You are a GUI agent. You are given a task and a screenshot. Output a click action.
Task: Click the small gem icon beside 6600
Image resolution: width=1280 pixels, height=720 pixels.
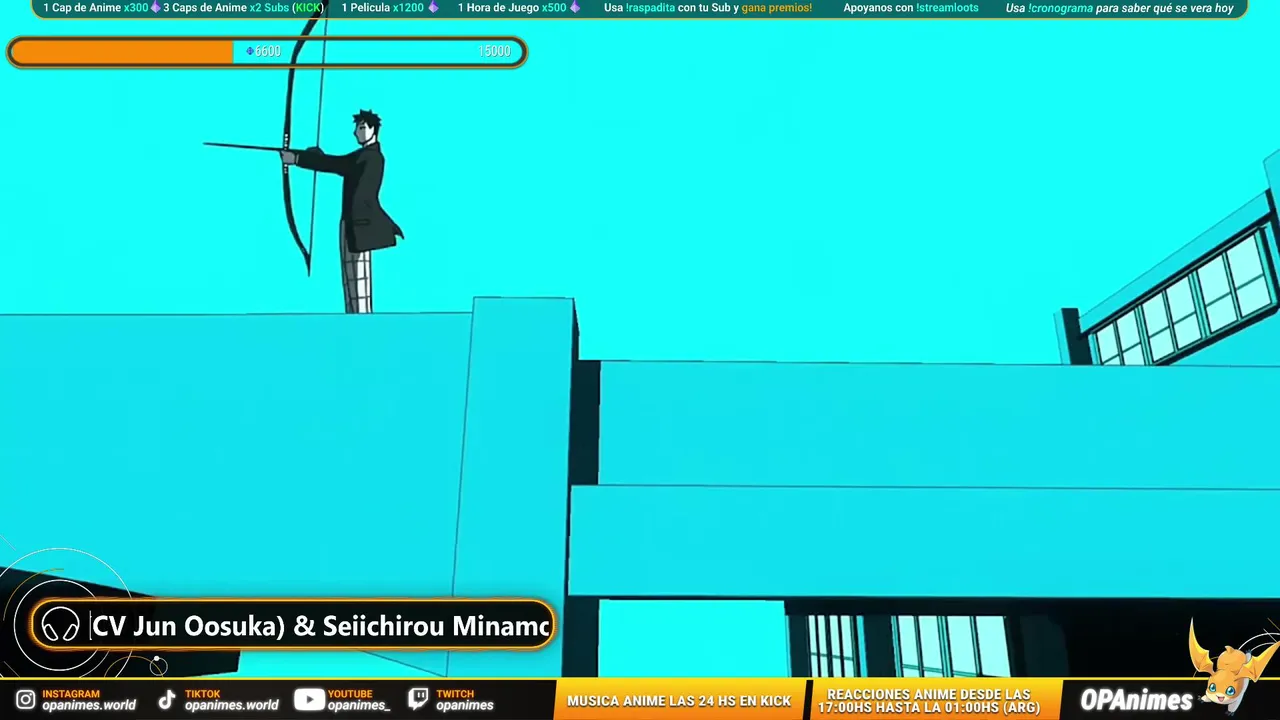click(x=250, y=51)
